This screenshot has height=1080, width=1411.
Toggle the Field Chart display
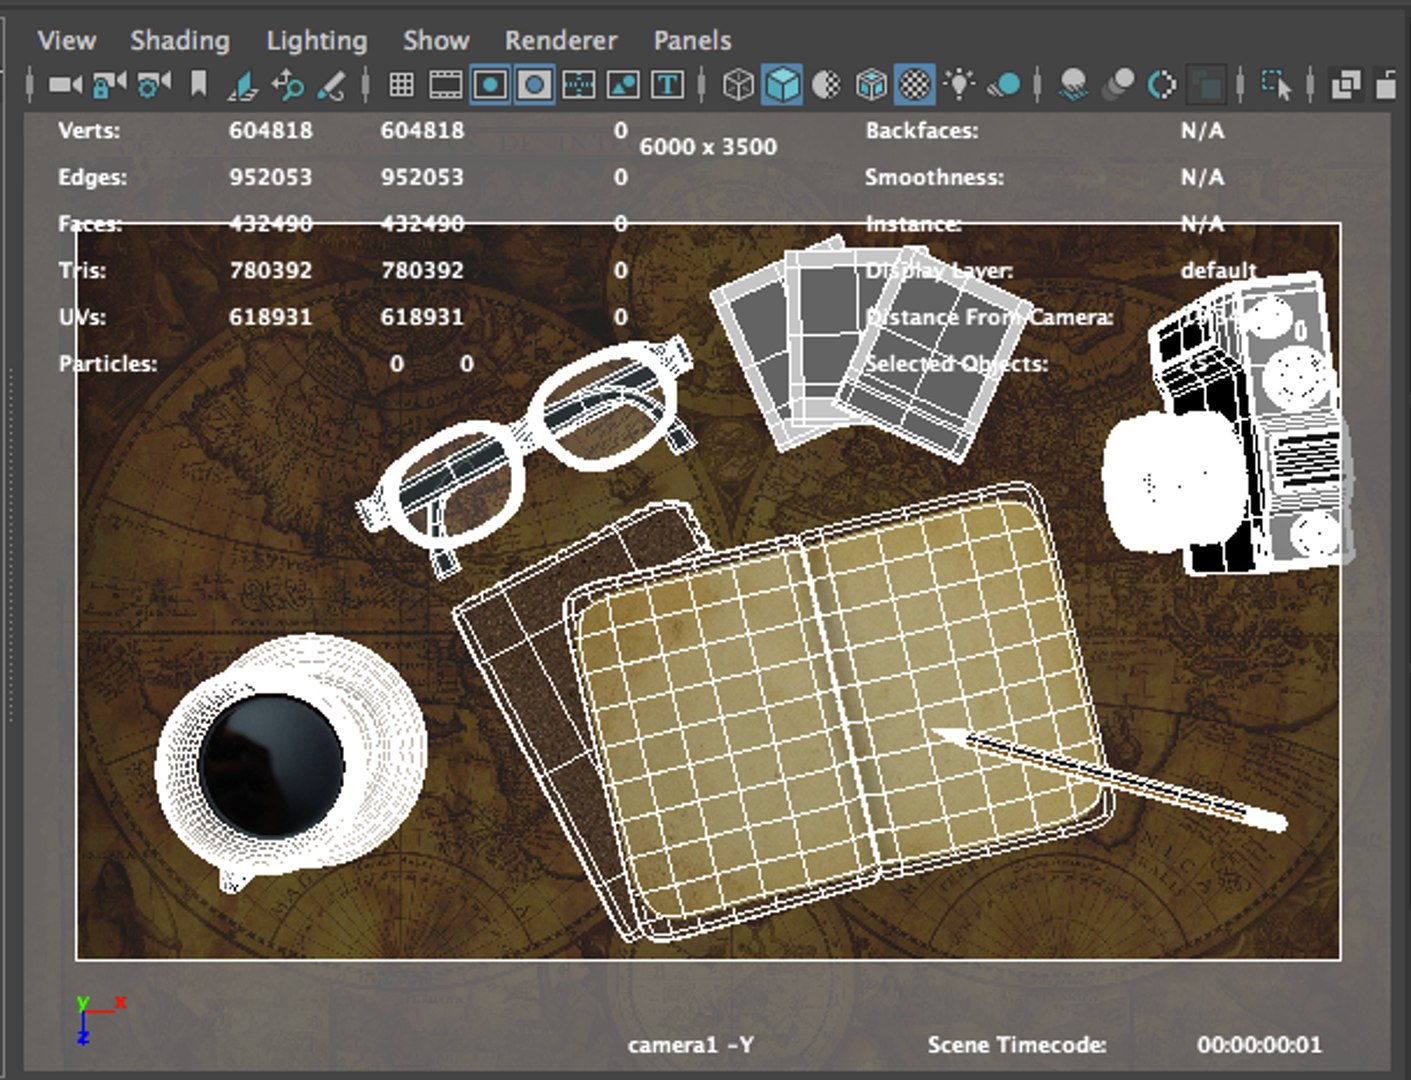579,85
